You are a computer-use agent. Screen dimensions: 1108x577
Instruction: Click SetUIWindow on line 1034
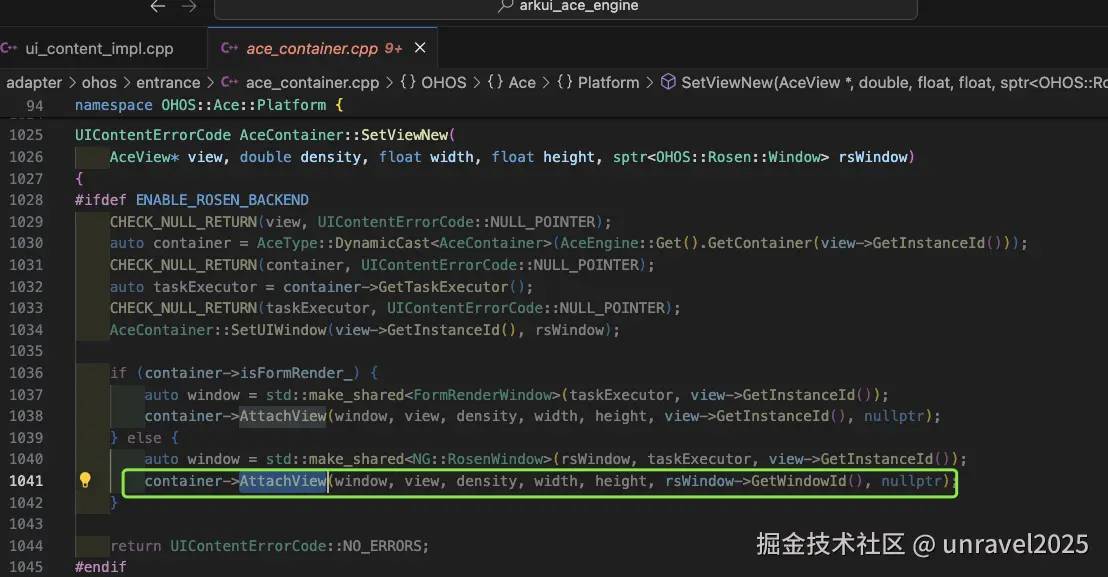[x=279, y=330]
